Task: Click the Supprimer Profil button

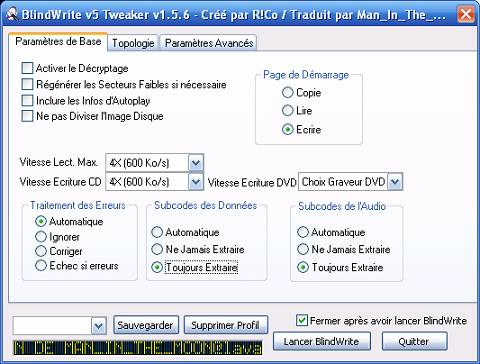Action: pos(226,325)
